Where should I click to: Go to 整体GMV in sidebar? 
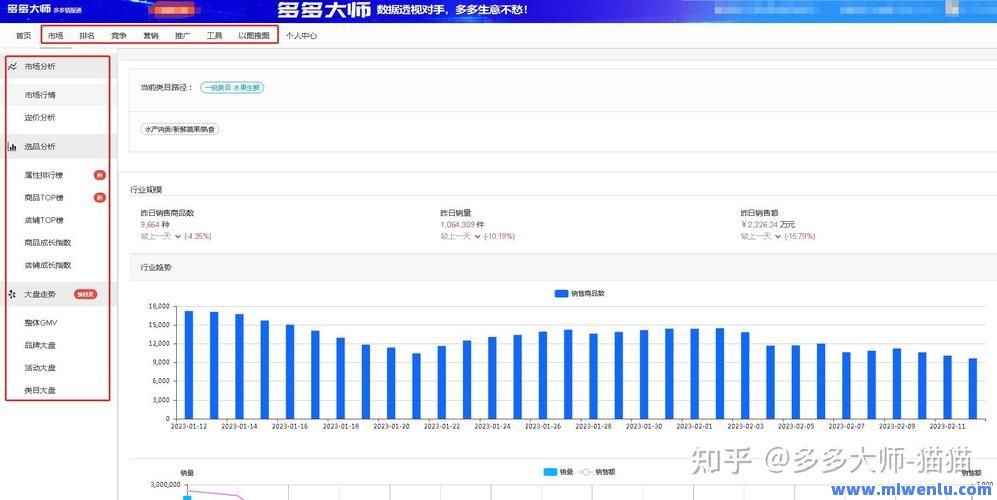[x=41, y=322]
